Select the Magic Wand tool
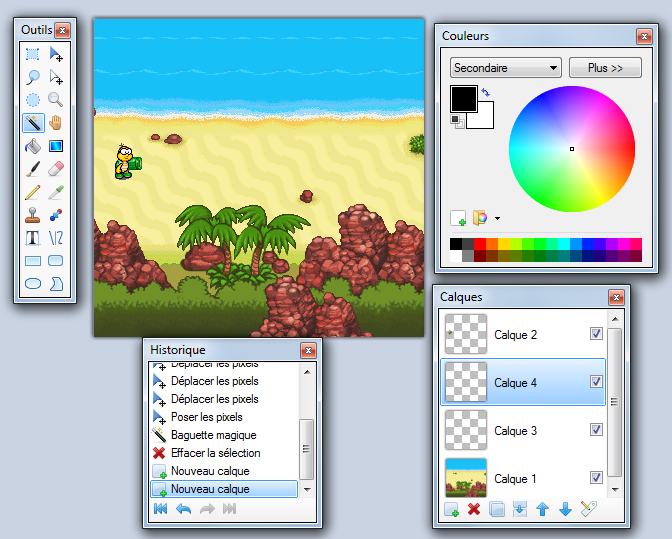The width and height of the screenshot is (672, 539). (x=33, y=123)
